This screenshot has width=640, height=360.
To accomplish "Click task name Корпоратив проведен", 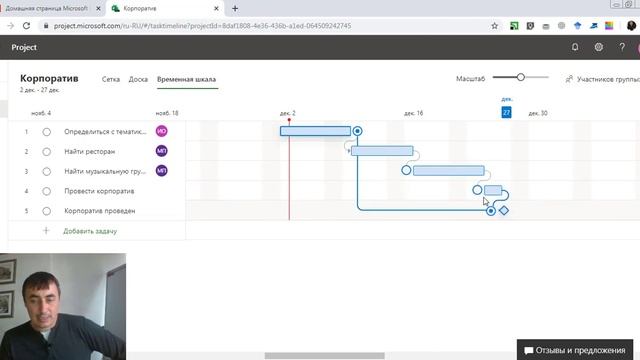I will click(100, 211).
